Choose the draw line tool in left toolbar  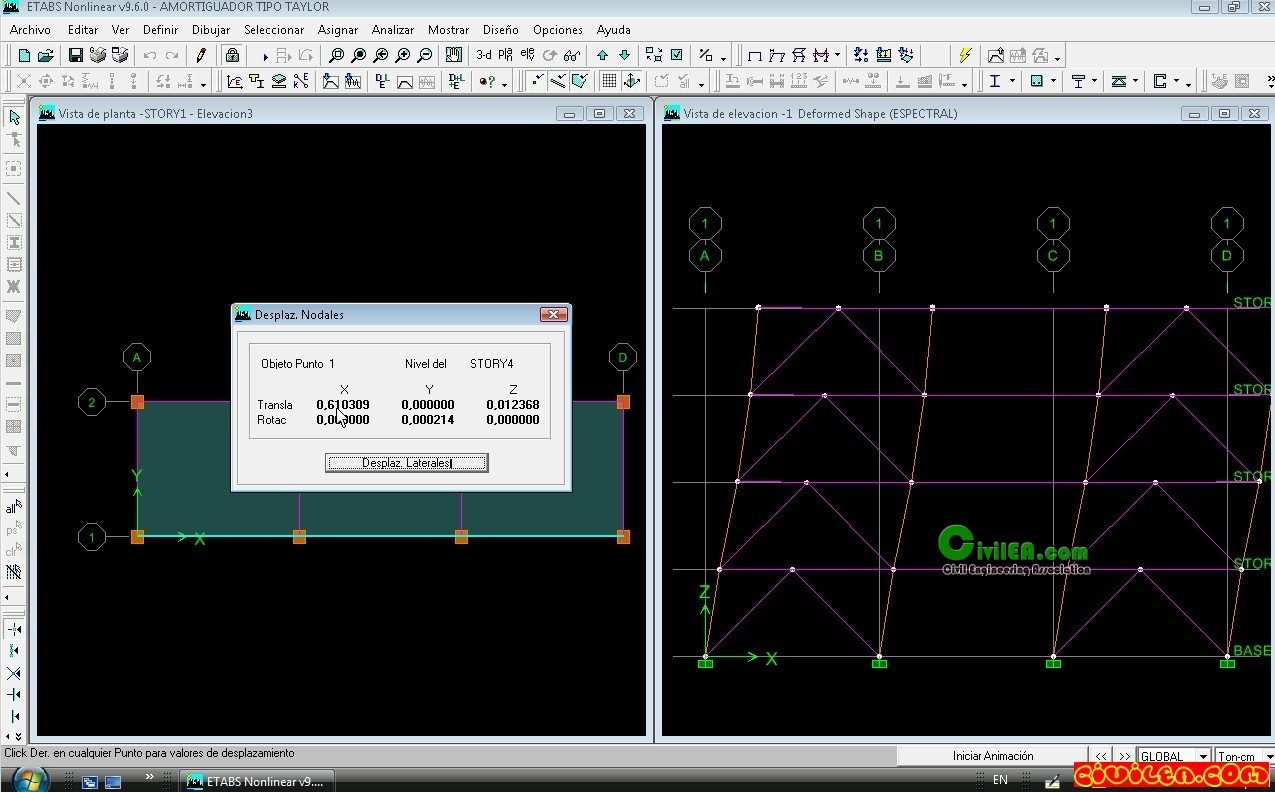pos(14,198)
